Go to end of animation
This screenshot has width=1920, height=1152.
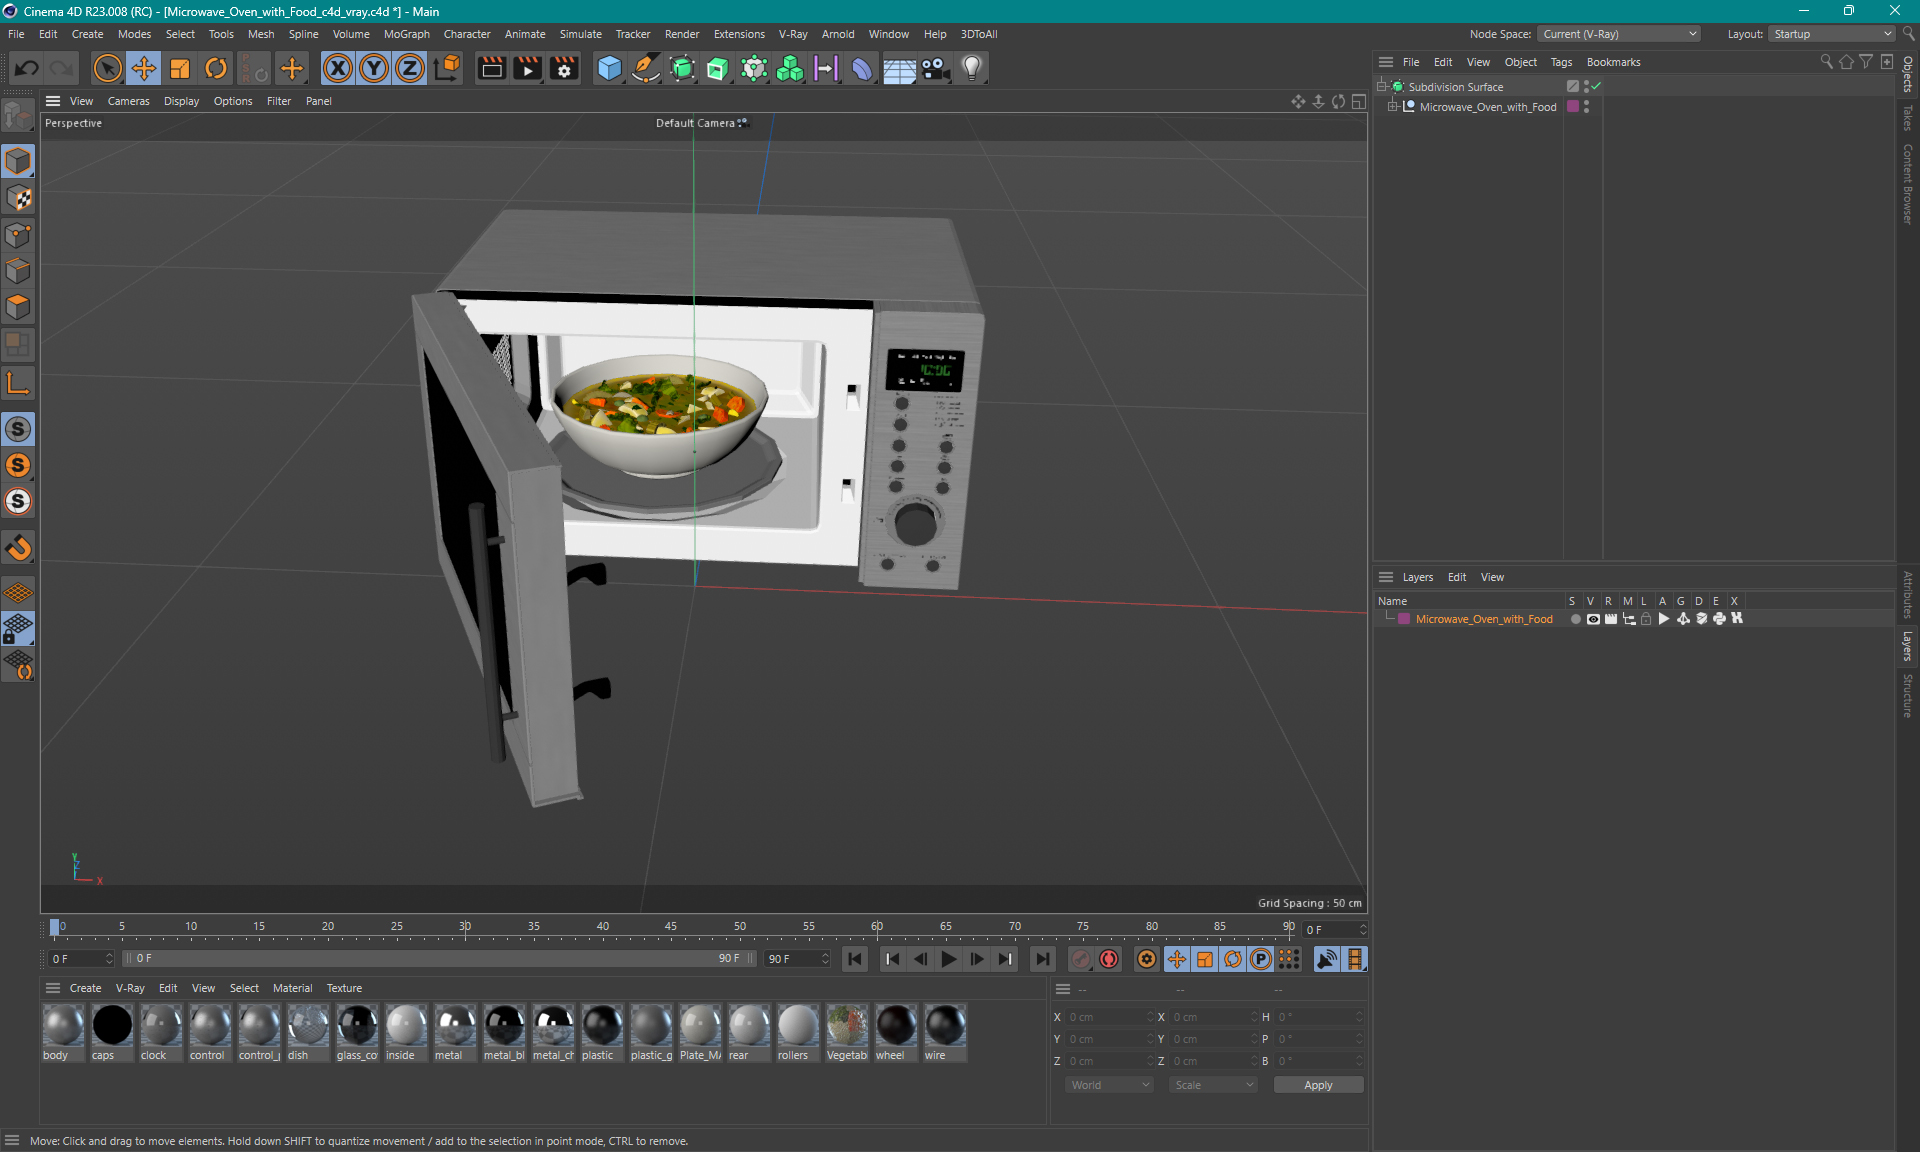1042,959
